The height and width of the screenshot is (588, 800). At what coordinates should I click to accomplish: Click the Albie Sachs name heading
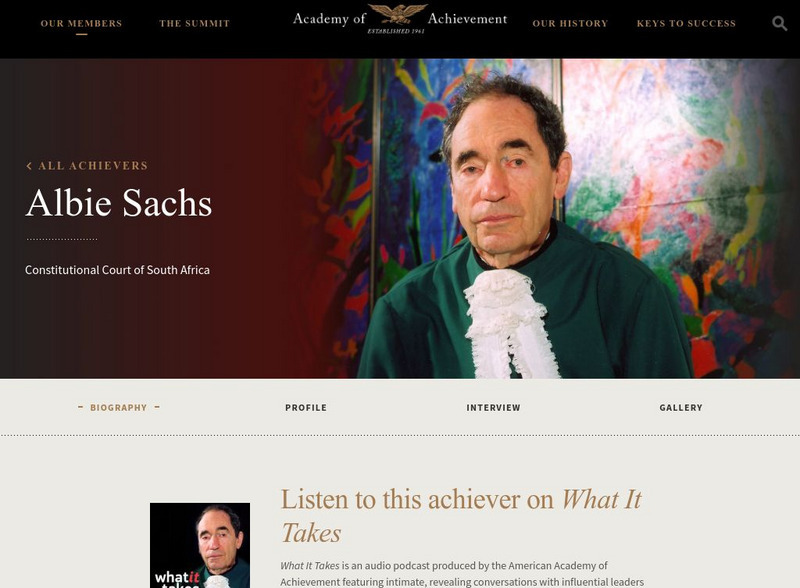tap(118, 203)
